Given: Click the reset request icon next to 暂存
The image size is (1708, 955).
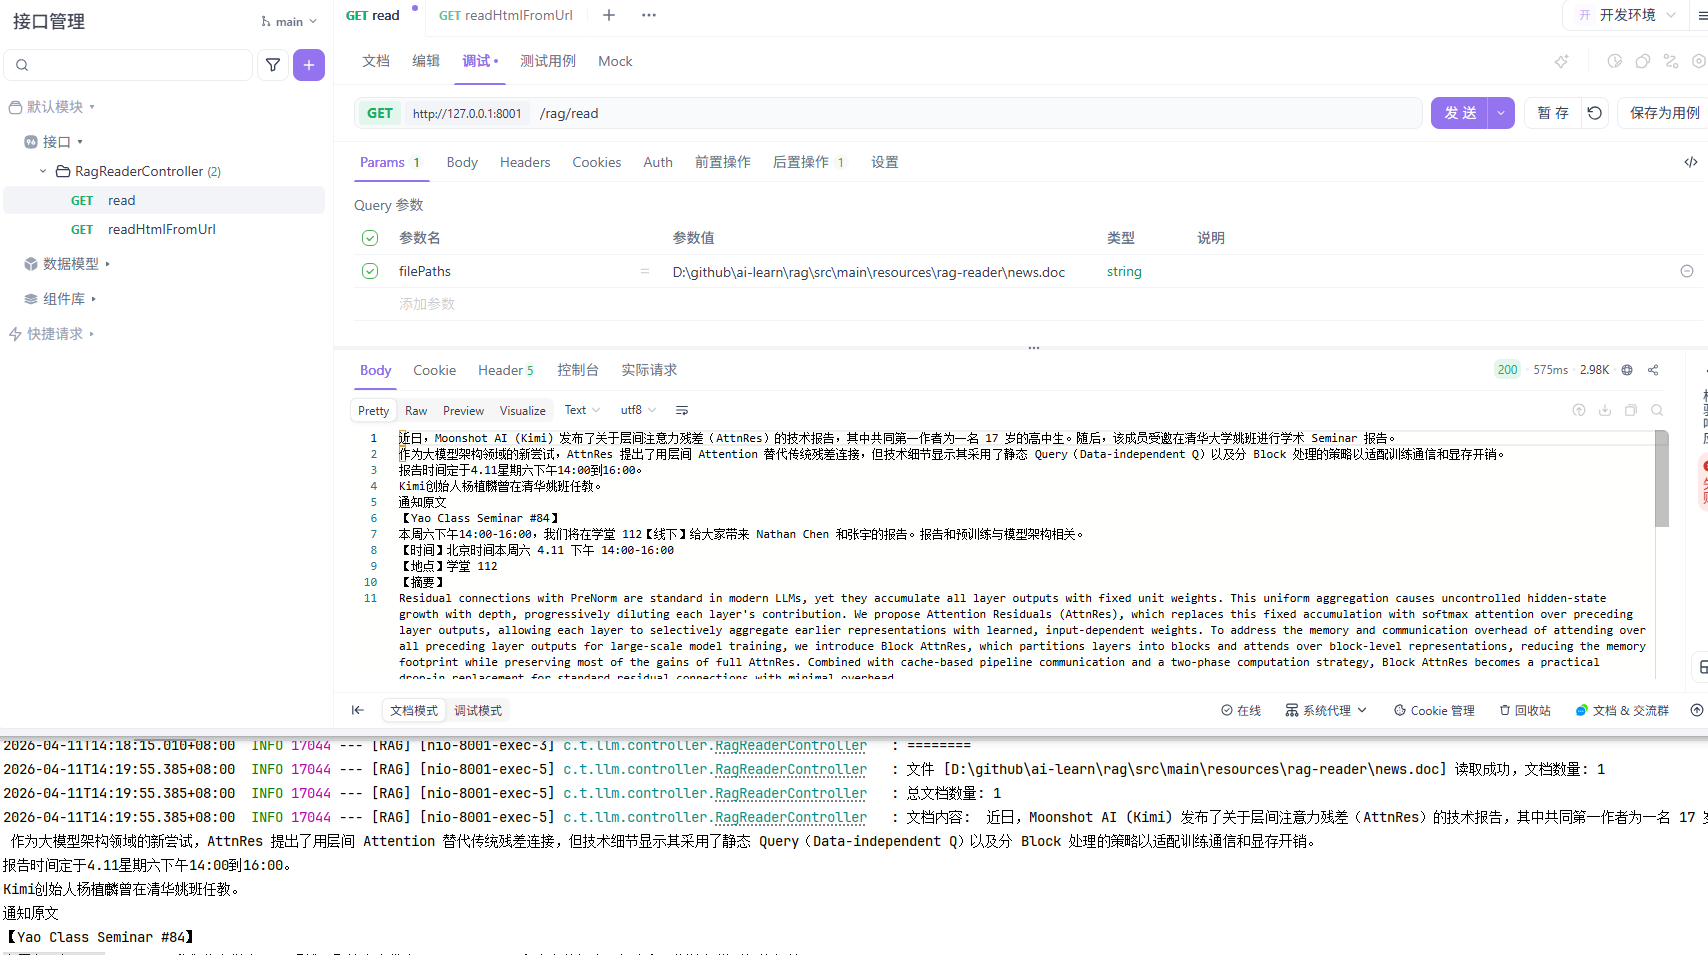Looking at the screenshot, I should click(1595, 113).
